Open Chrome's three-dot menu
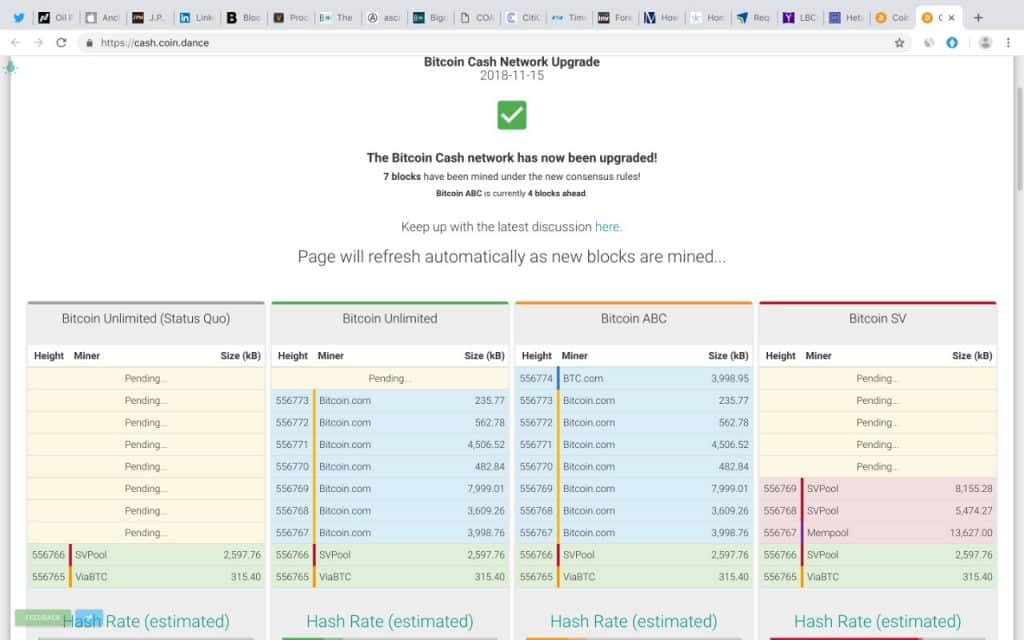Image resolution: width=1024 pixels, height=640 pixels. [x=1008, y=42]
